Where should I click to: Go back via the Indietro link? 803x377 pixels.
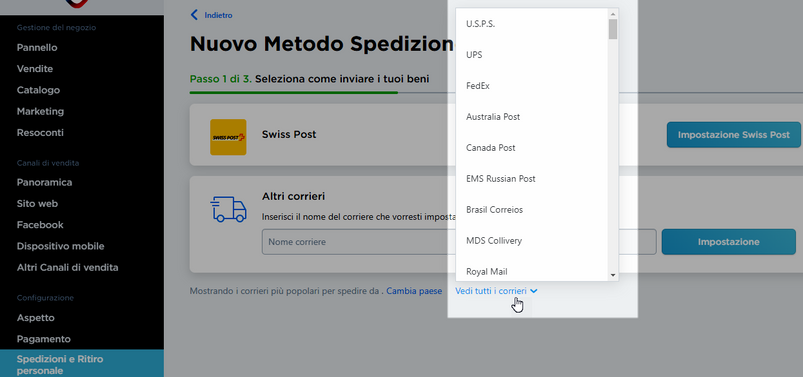click(x=218, y=15)
